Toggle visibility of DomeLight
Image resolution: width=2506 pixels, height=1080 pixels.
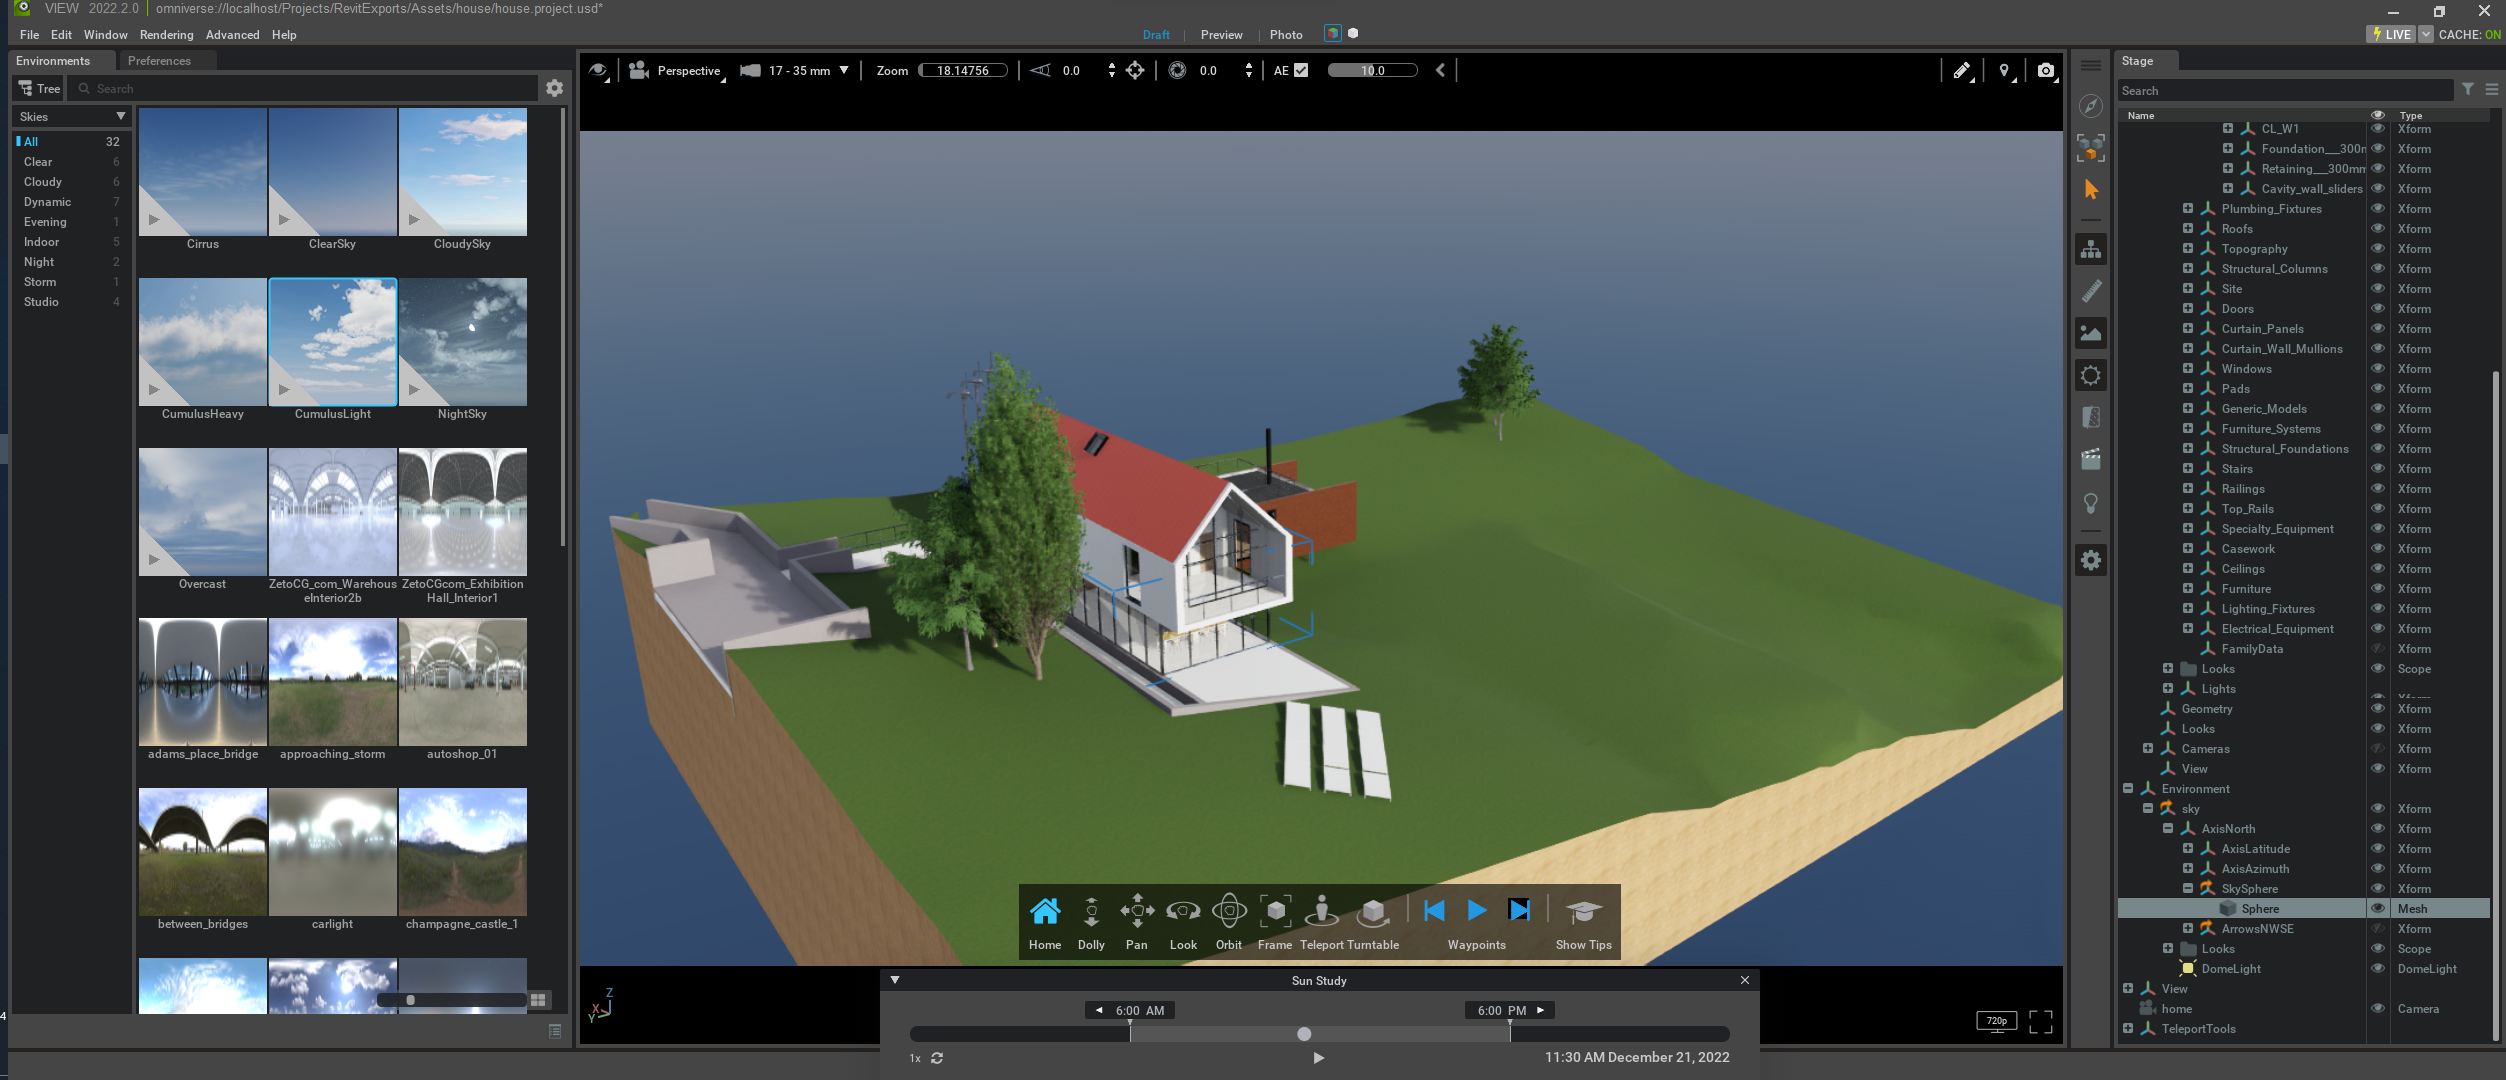[x=2378, y=969]
